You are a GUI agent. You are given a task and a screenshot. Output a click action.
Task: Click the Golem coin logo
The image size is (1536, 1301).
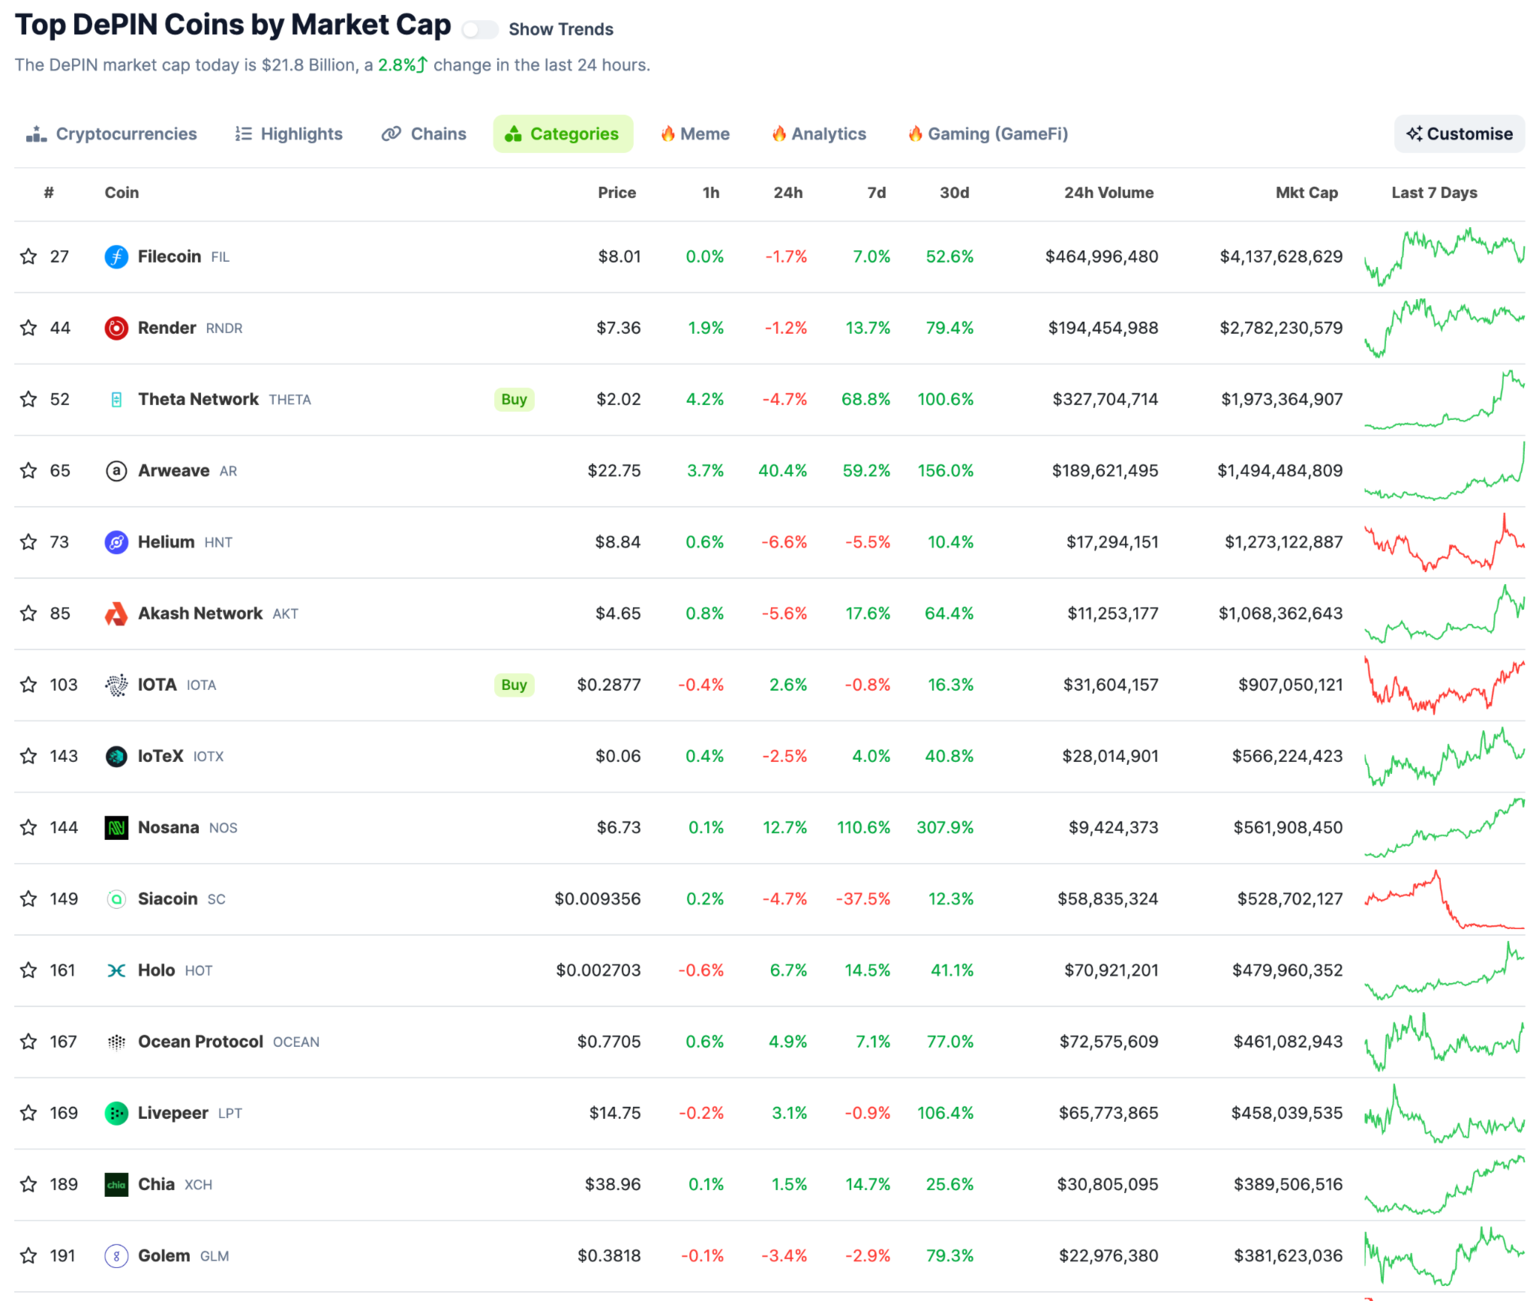[116, 1256]
